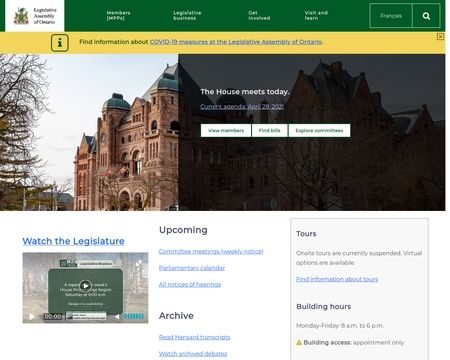Viewport: 450px width, 360px height.
Task: Open Read Hansard transcripts link
Action: [x=194, y=337]
